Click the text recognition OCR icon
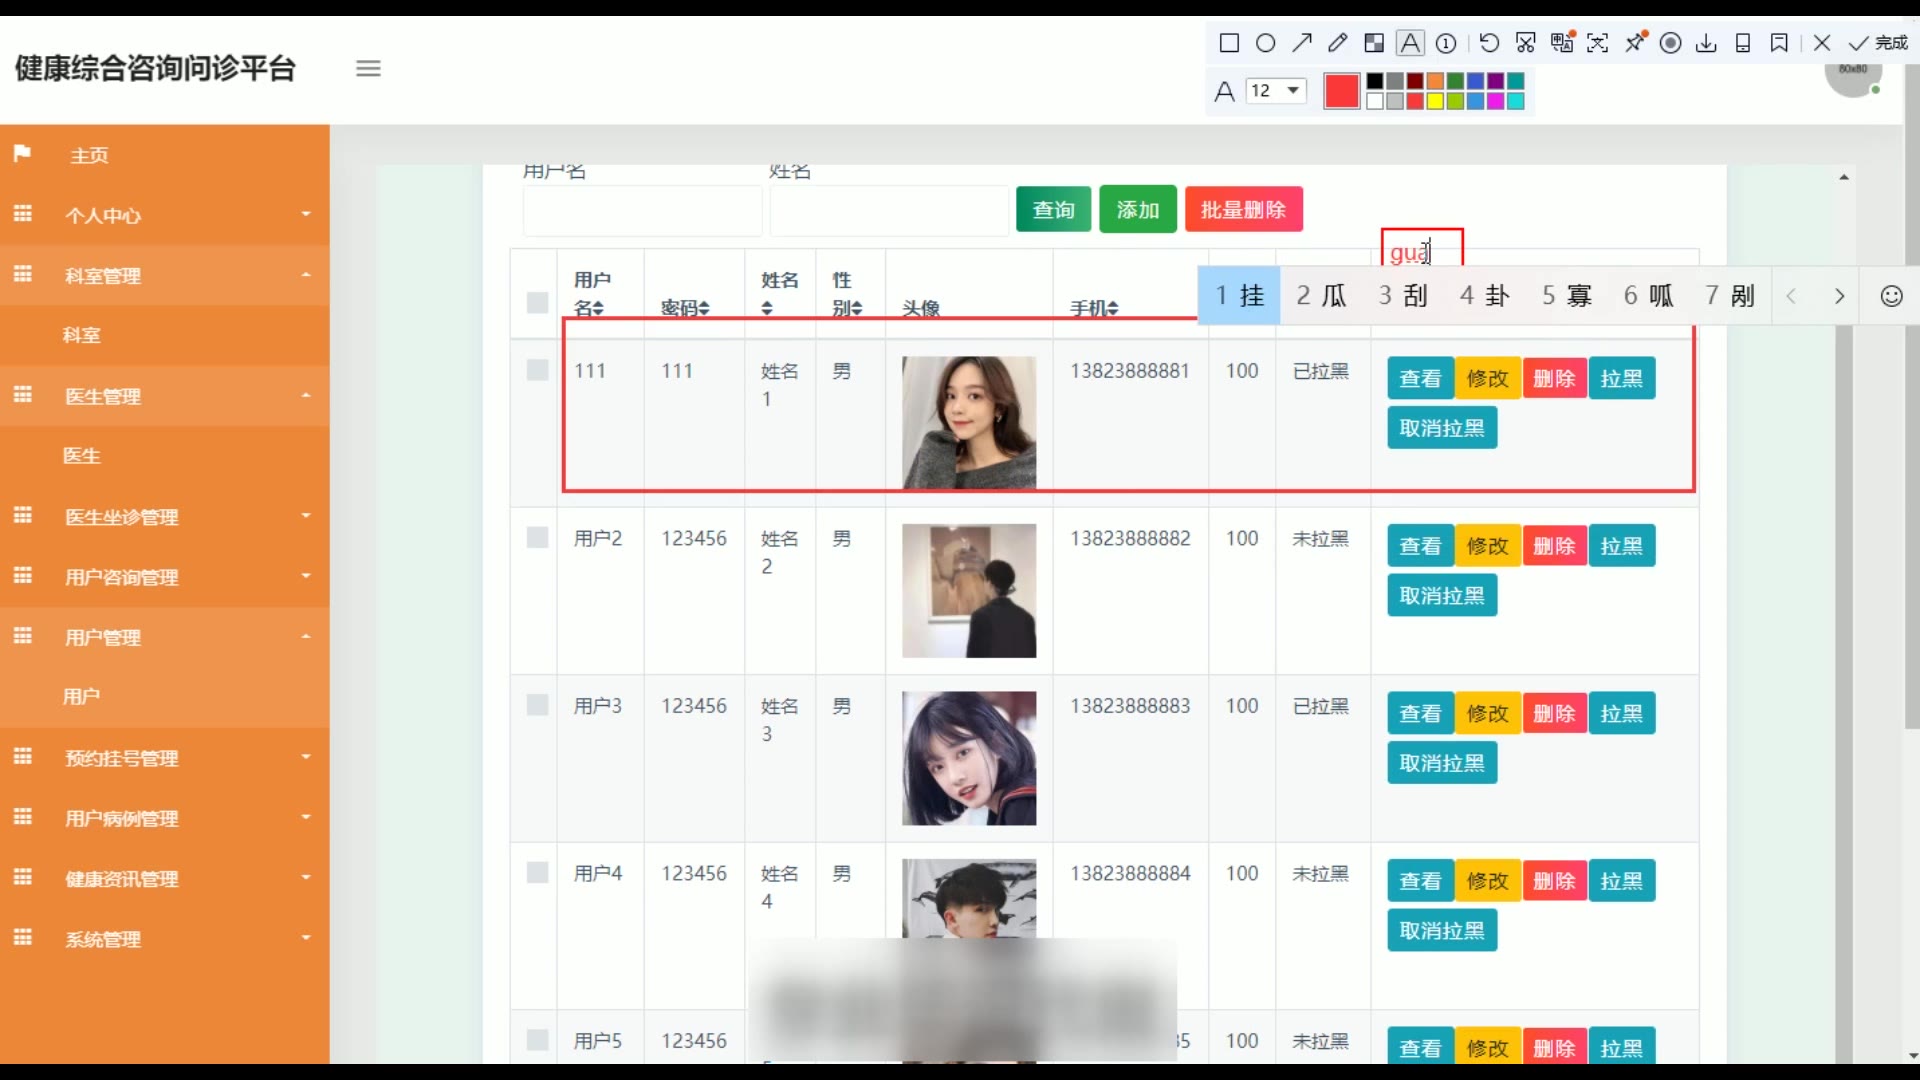The height and width of the screenshot is (1080, 1920). point(1598,43)
